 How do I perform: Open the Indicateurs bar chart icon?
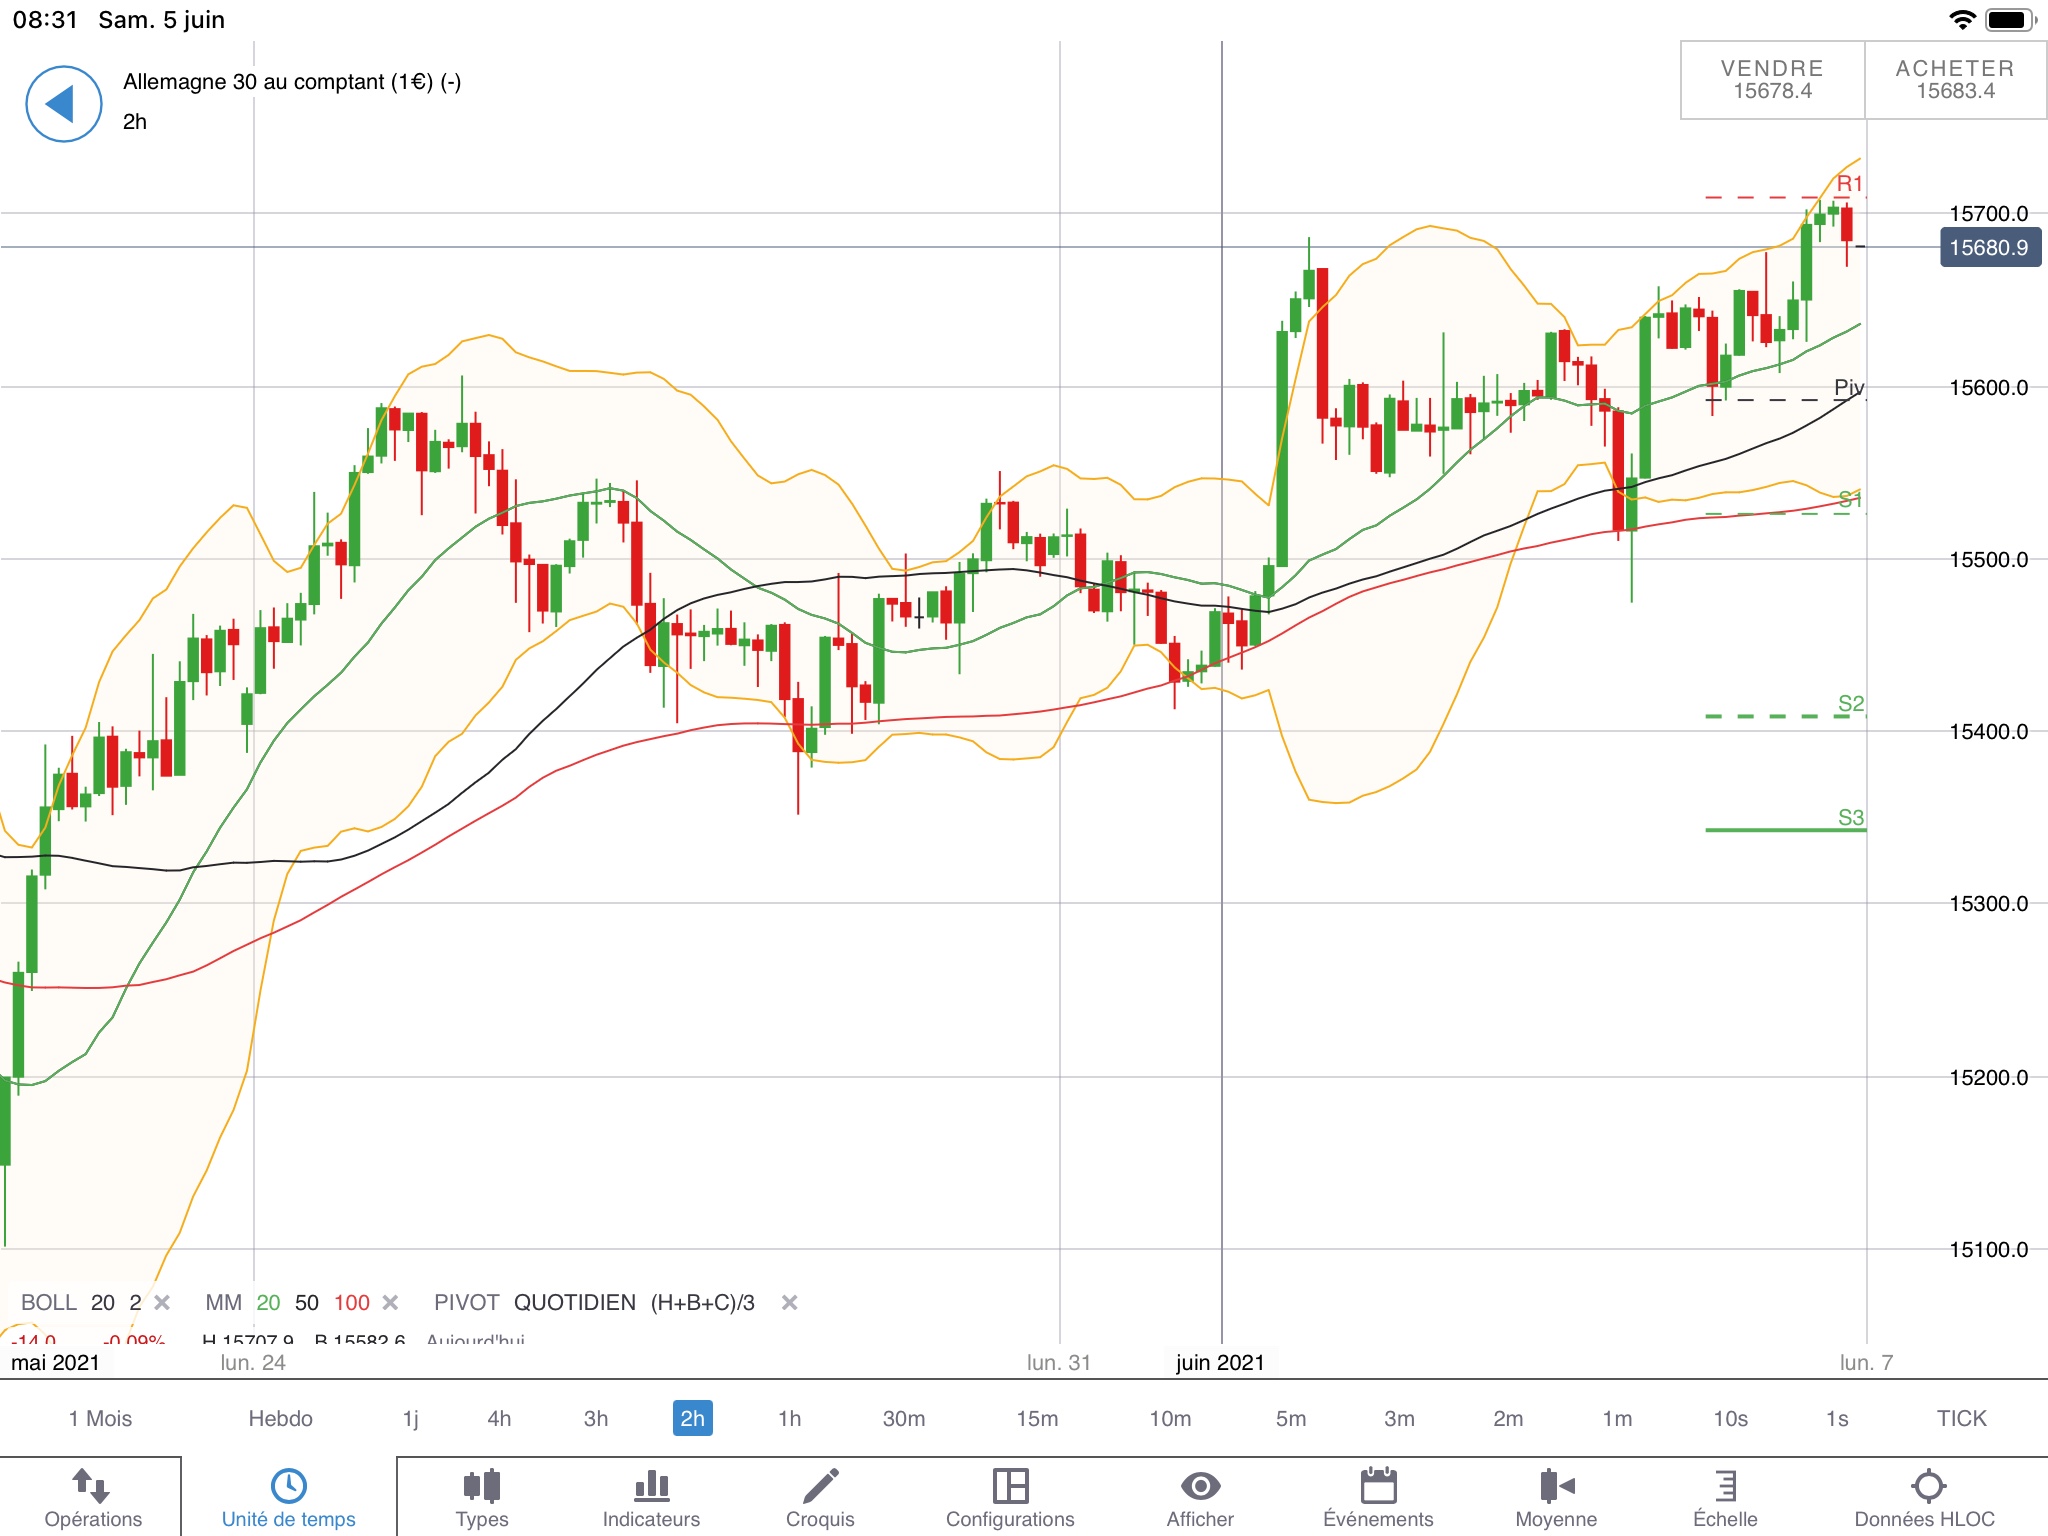point(651,1487)
